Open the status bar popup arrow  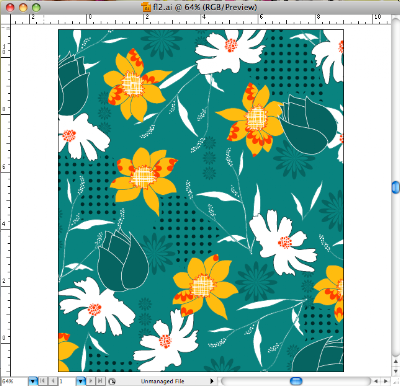212,381
